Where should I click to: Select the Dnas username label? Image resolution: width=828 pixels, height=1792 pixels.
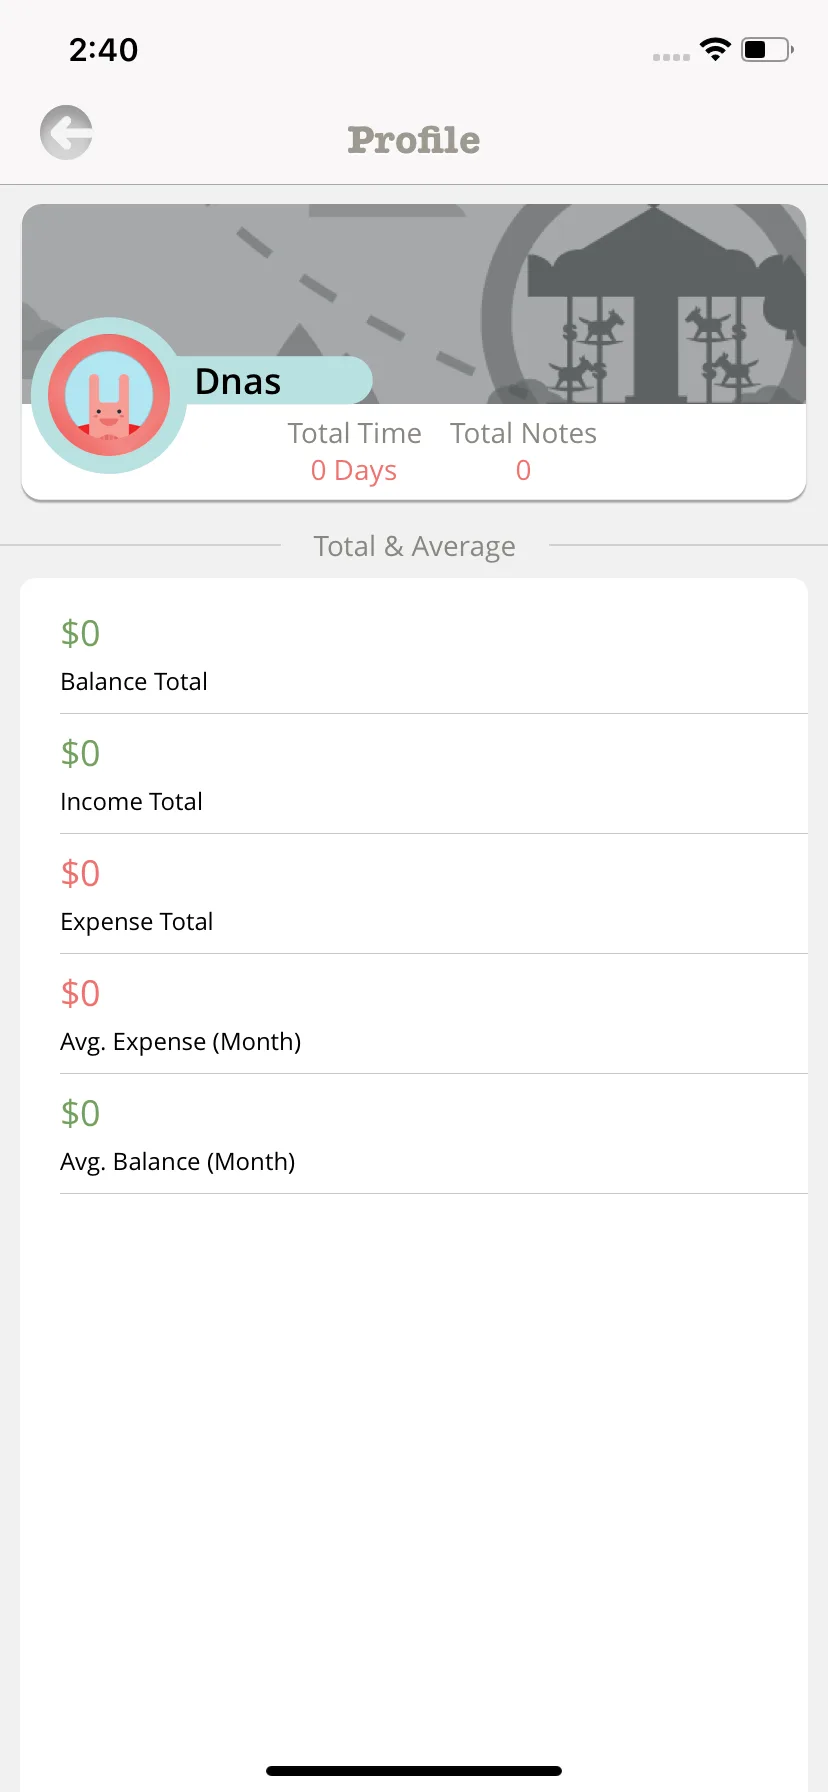(238, 381)
